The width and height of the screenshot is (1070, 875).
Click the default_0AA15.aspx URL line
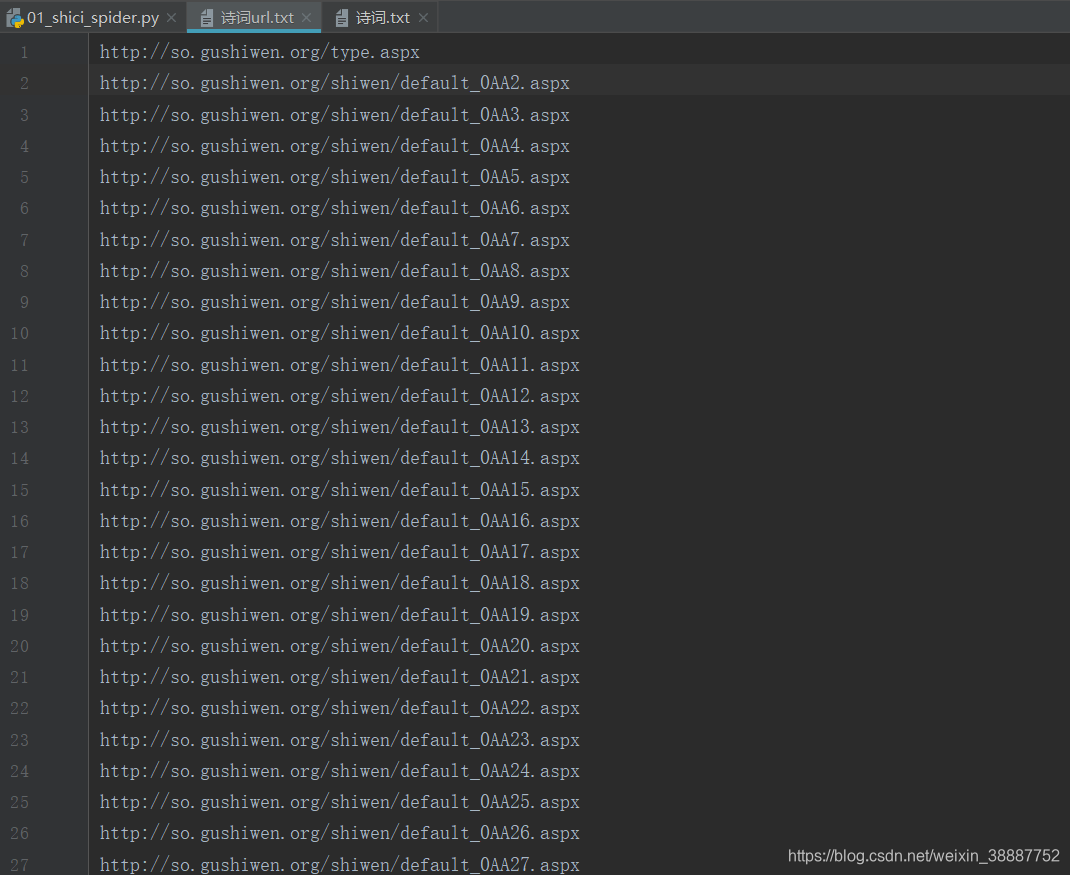pos(340,490)
